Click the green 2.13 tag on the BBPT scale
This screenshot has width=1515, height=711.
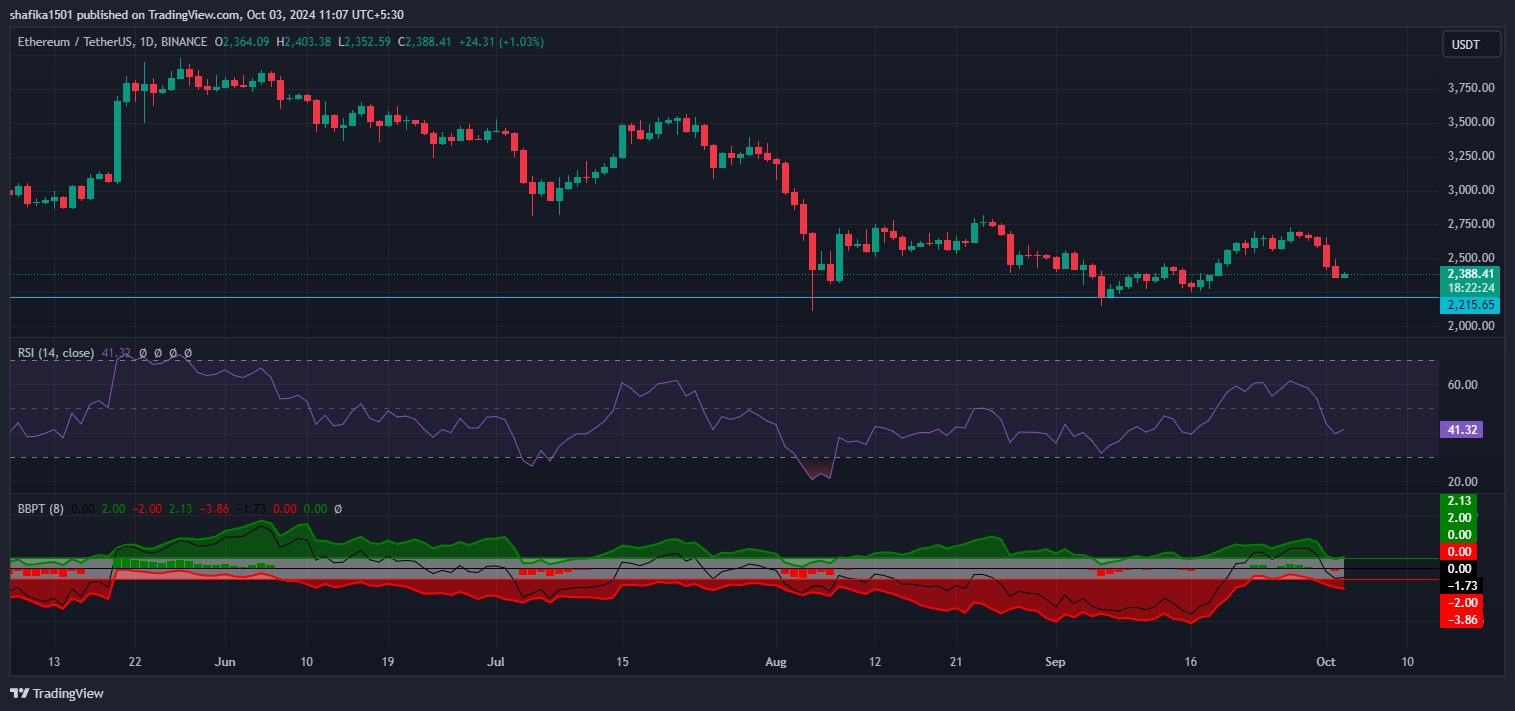click(1461, 501)
